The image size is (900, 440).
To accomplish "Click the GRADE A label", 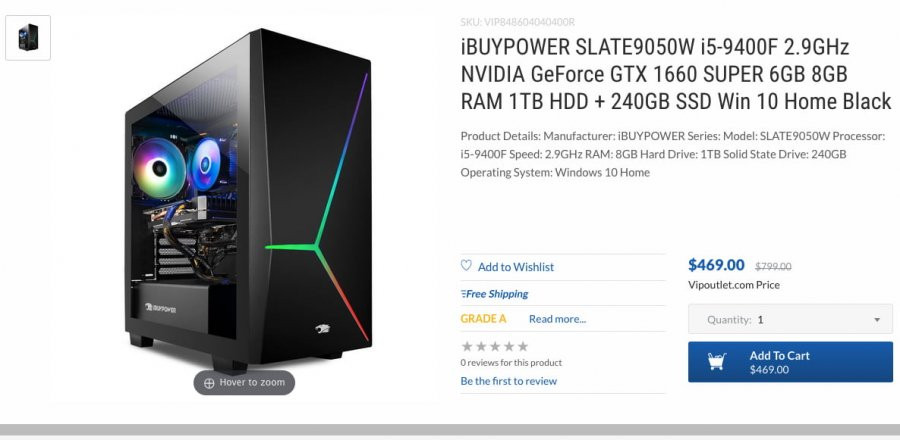I will point(483,319).
